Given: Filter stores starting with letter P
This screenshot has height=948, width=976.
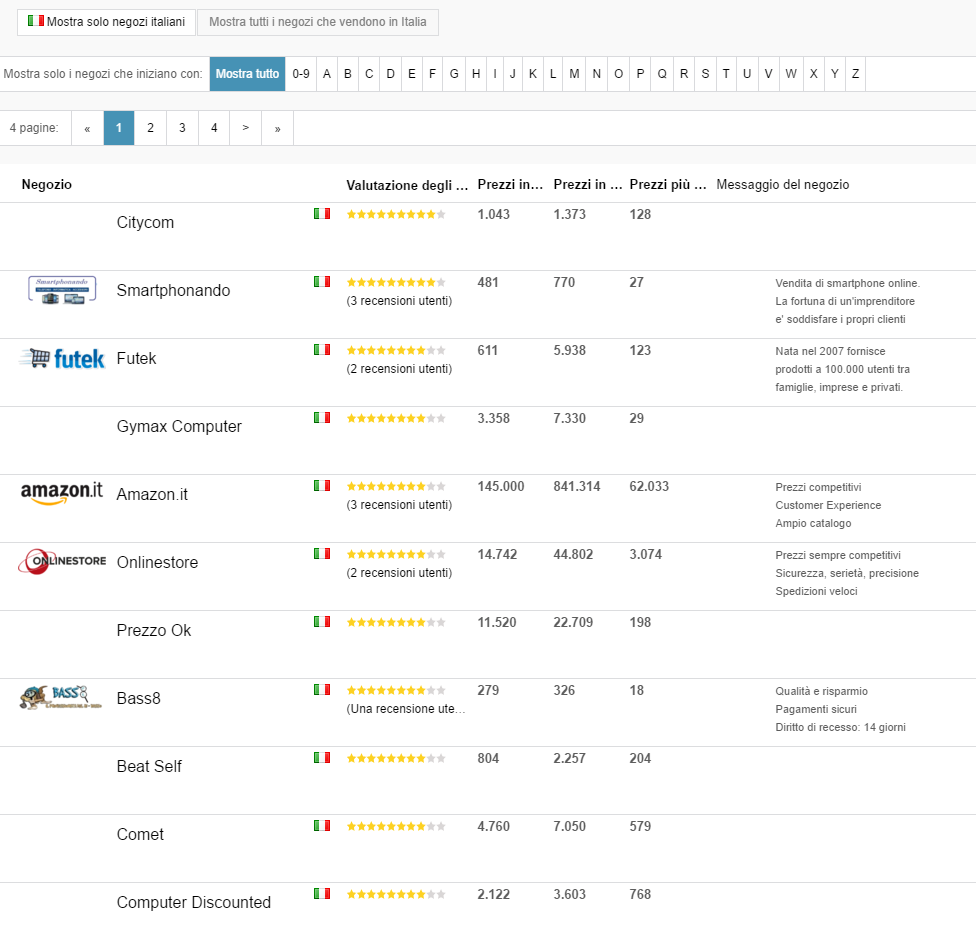Looking at the screenshot, I should click(x=640, y=73).
